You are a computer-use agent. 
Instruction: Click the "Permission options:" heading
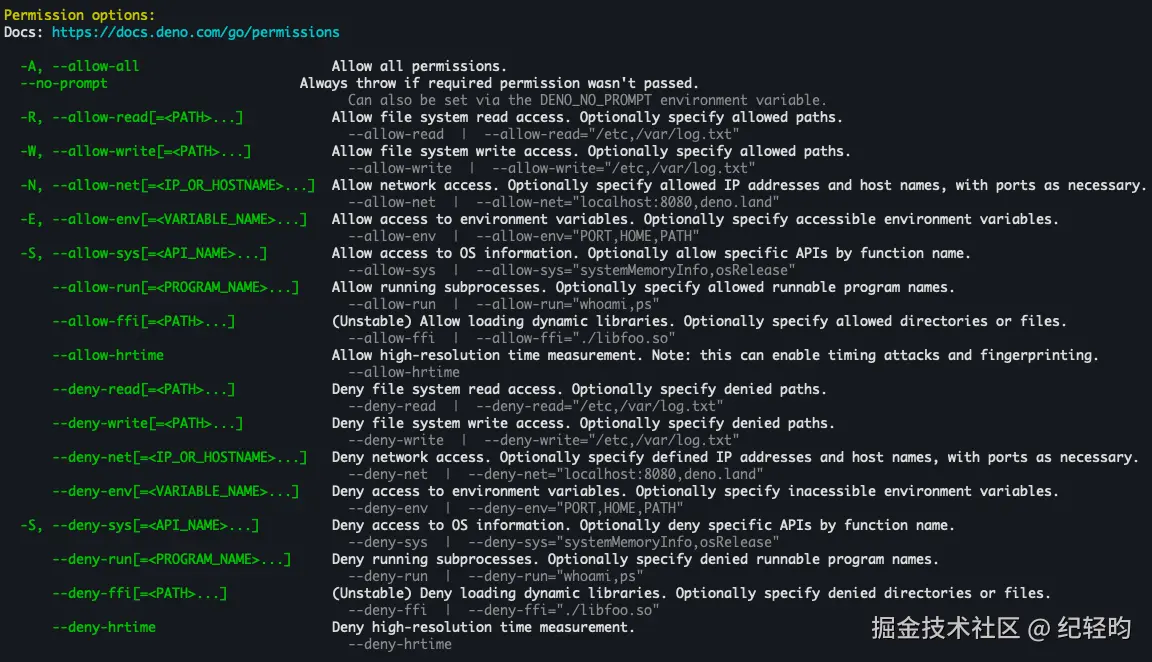[80, 15]
